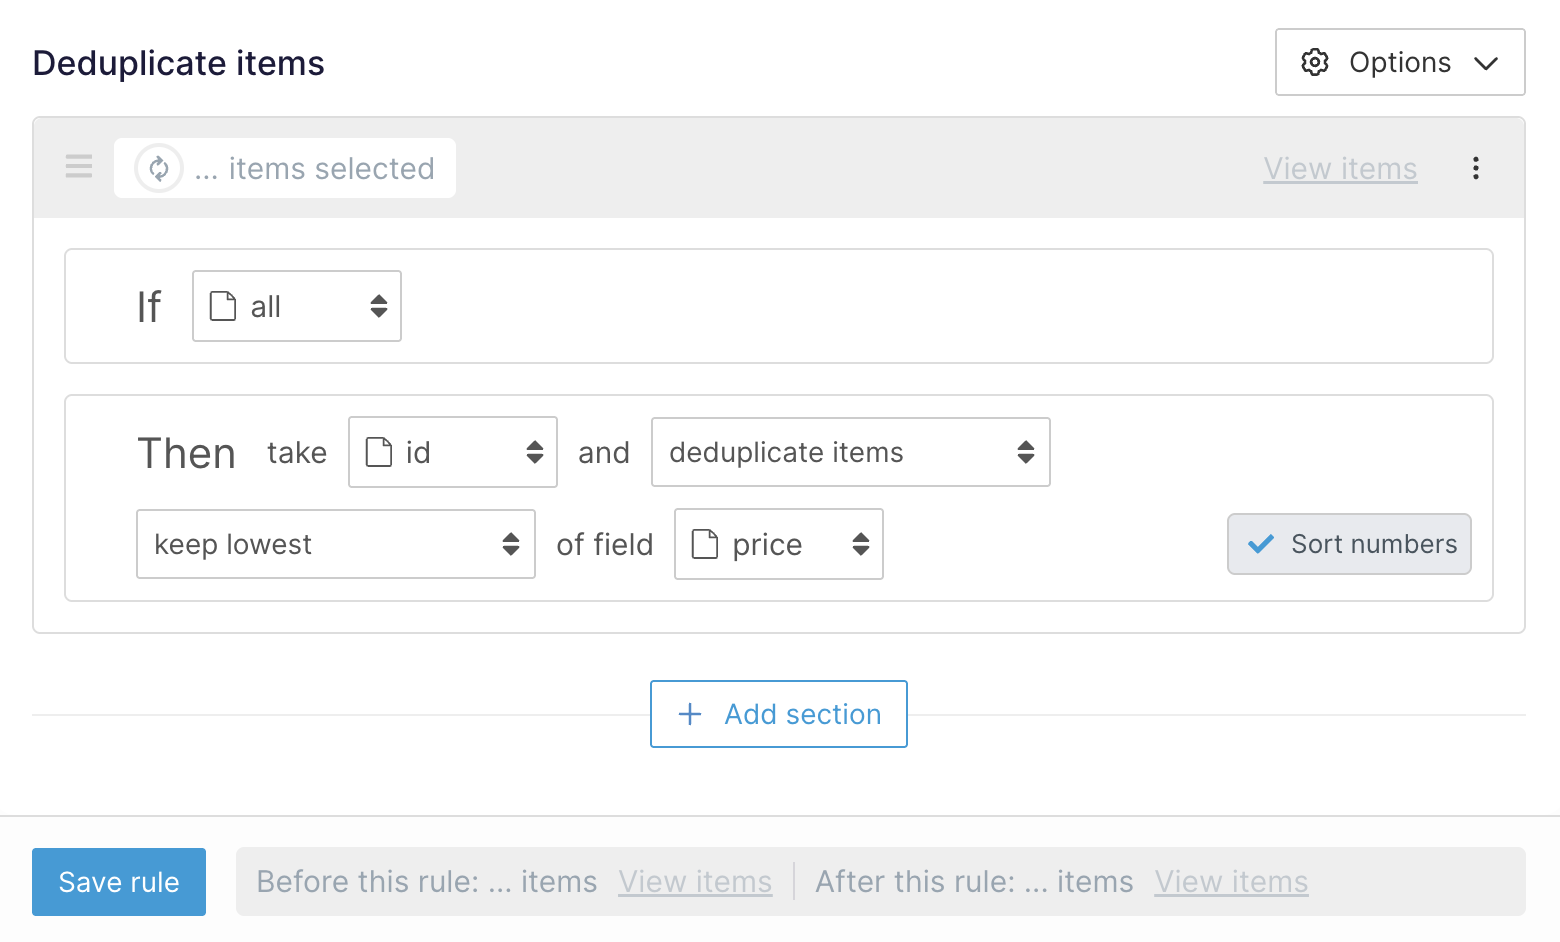Image resolution: width=1560 pixels, height=942 pixels.
Task: Click the refresh icon beside items selected
Action: (159, 168)
